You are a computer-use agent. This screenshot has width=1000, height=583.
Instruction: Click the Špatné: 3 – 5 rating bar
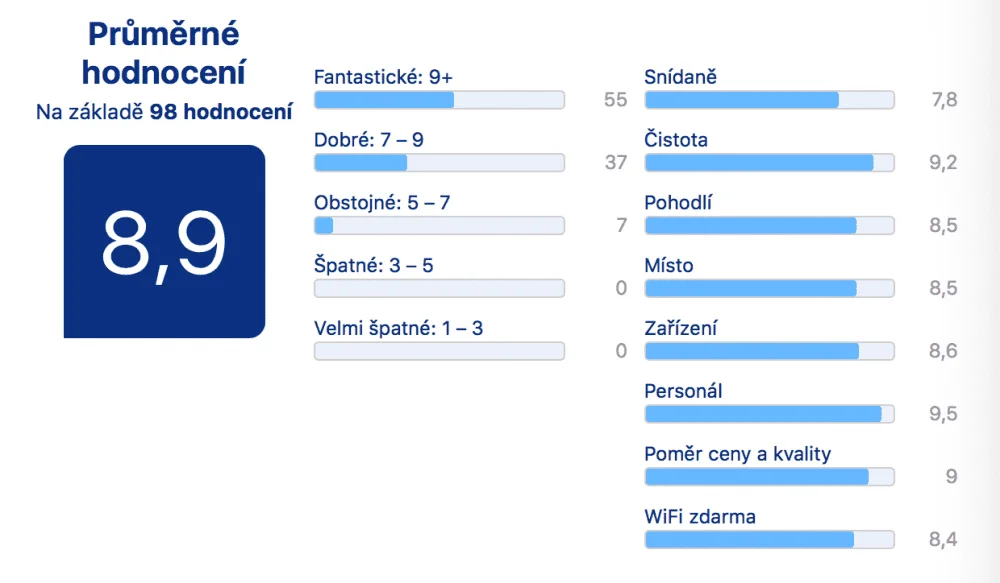click(x=439, y=288)
